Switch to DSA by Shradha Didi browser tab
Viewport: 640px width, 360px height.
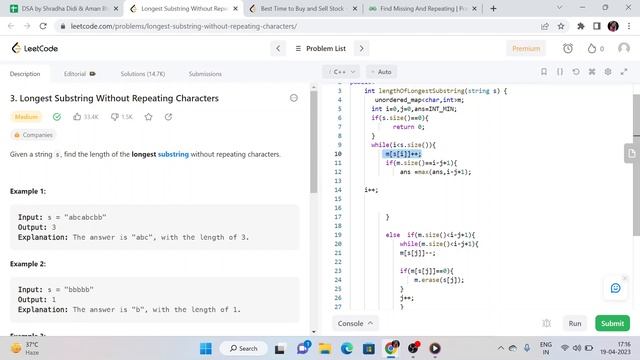pos(64,8)
